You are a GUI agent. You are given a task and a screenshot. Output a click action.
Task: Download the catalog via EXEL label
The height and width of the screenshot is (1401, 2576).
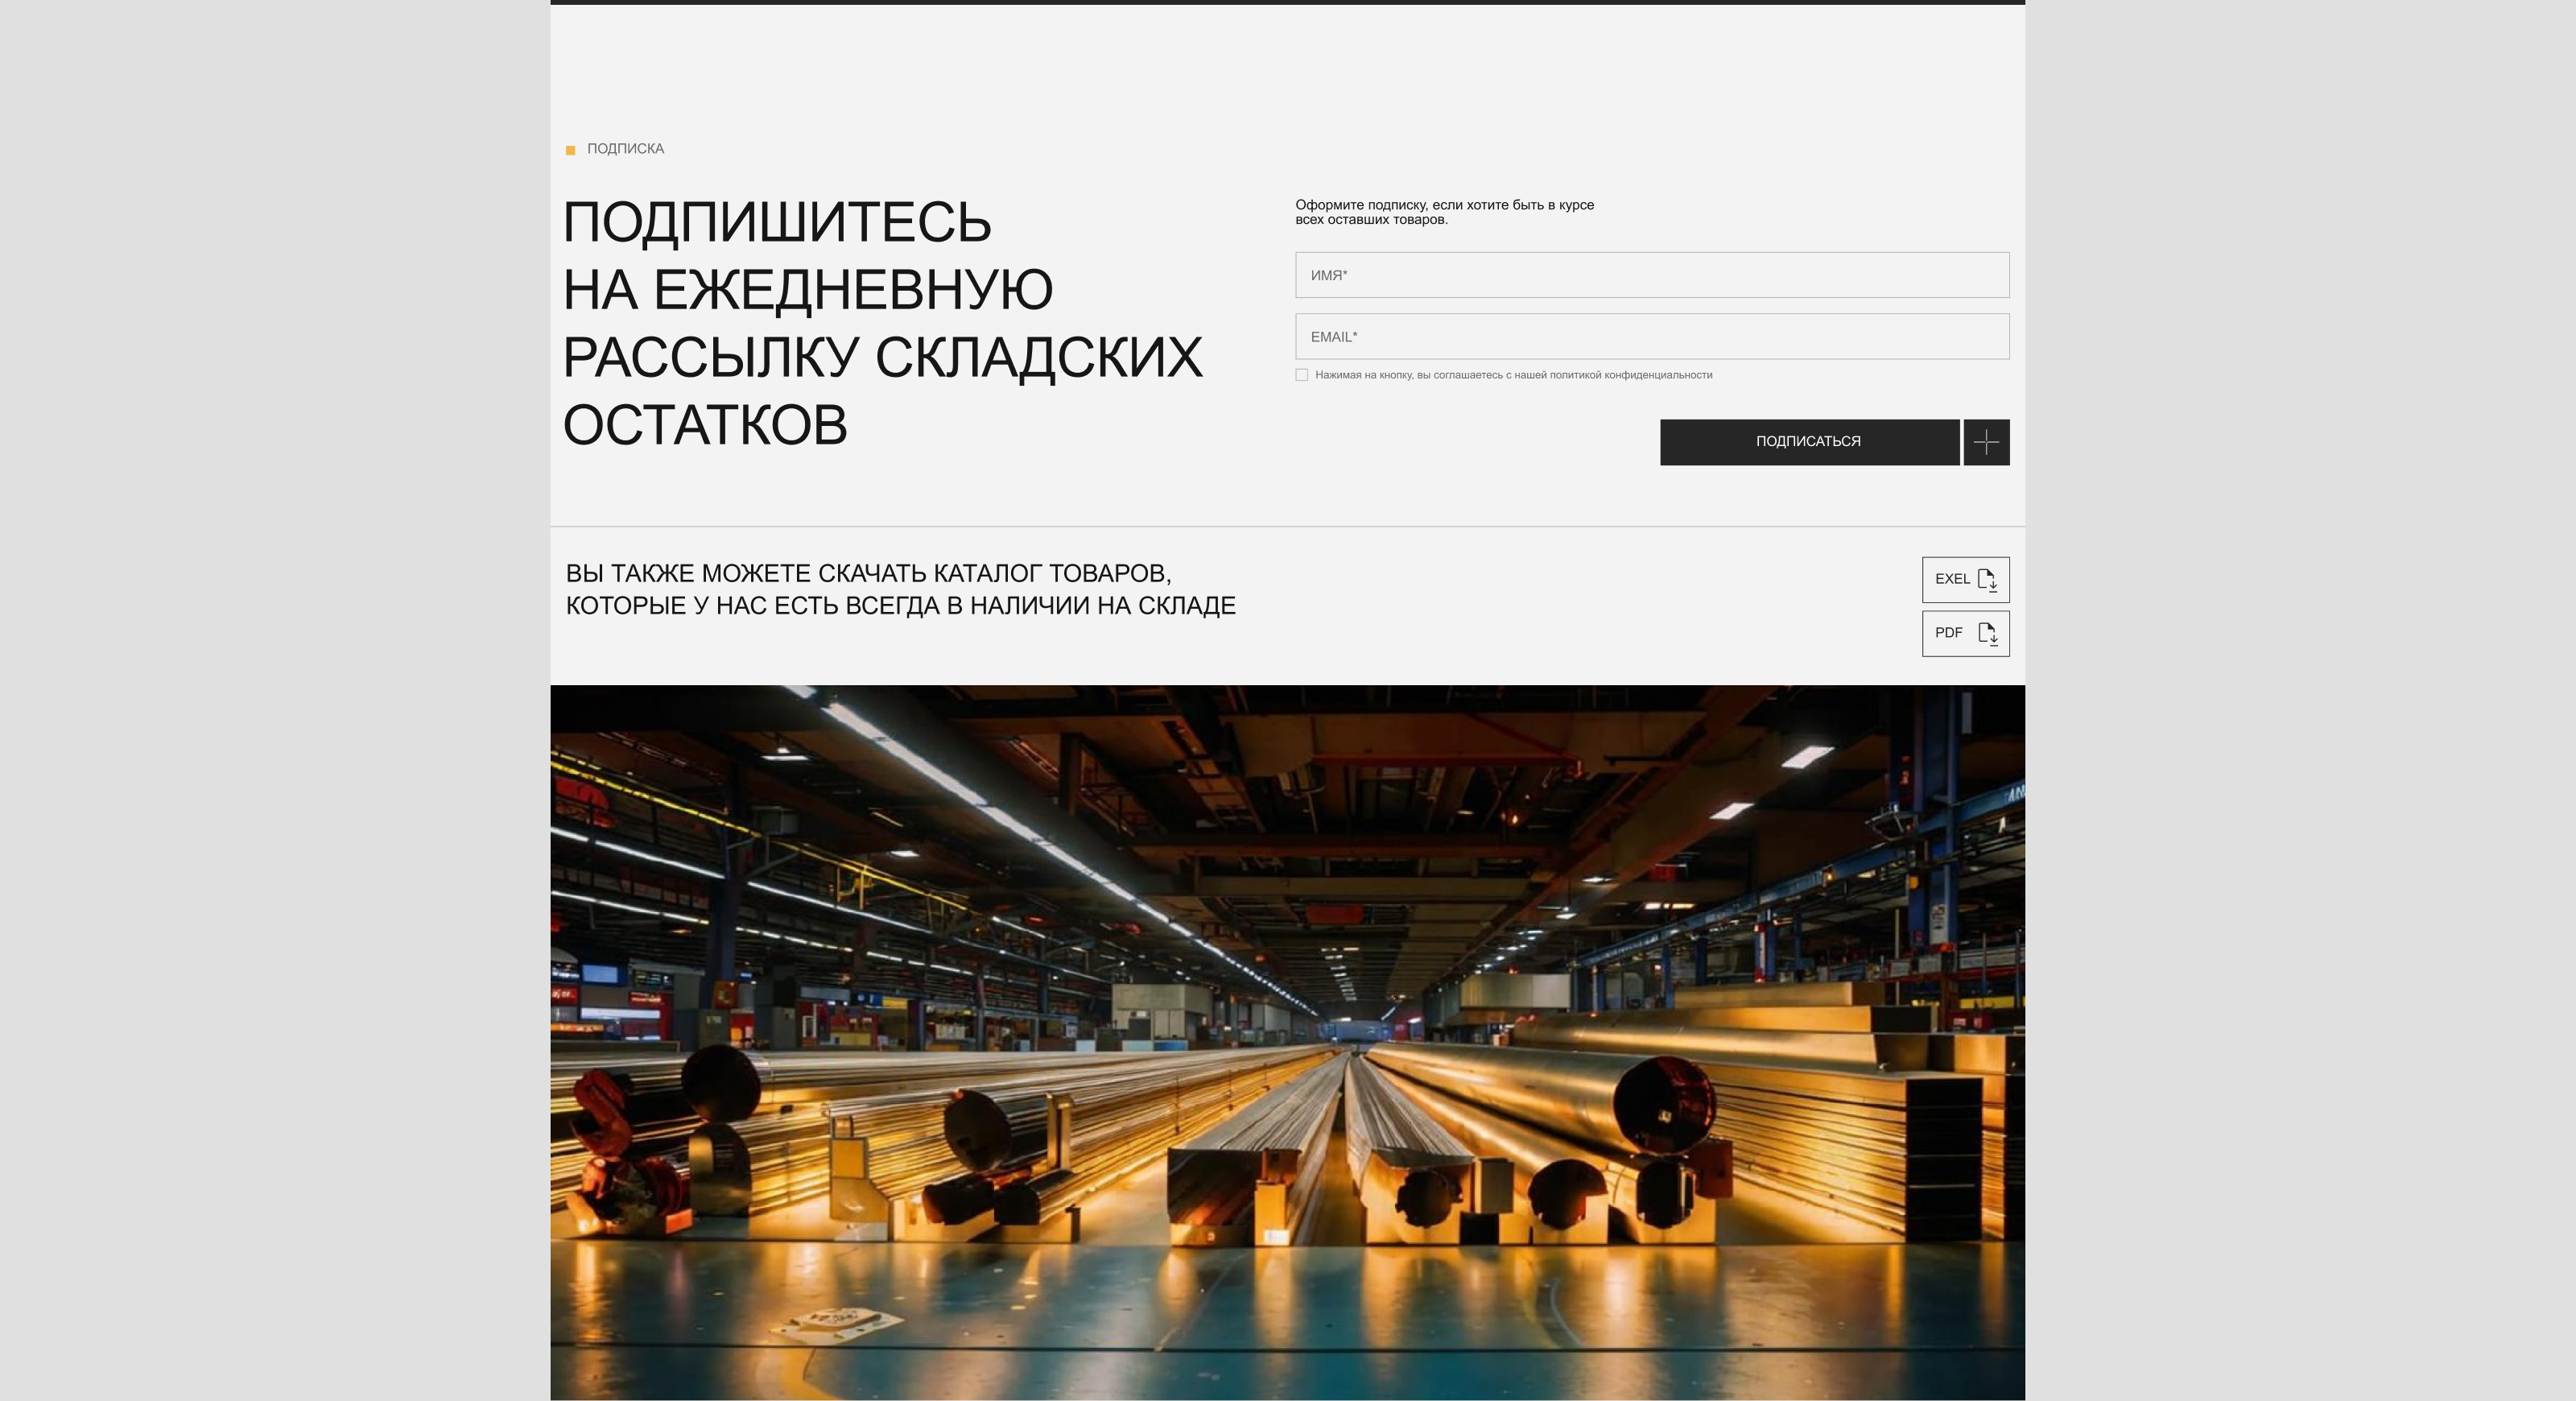[x=1951, y=579]
